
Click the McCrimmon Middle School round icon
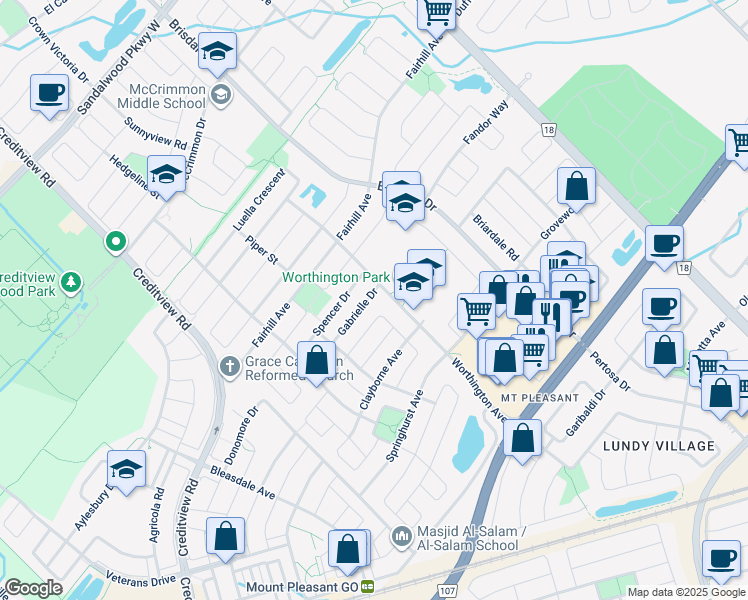coord(220,95)
